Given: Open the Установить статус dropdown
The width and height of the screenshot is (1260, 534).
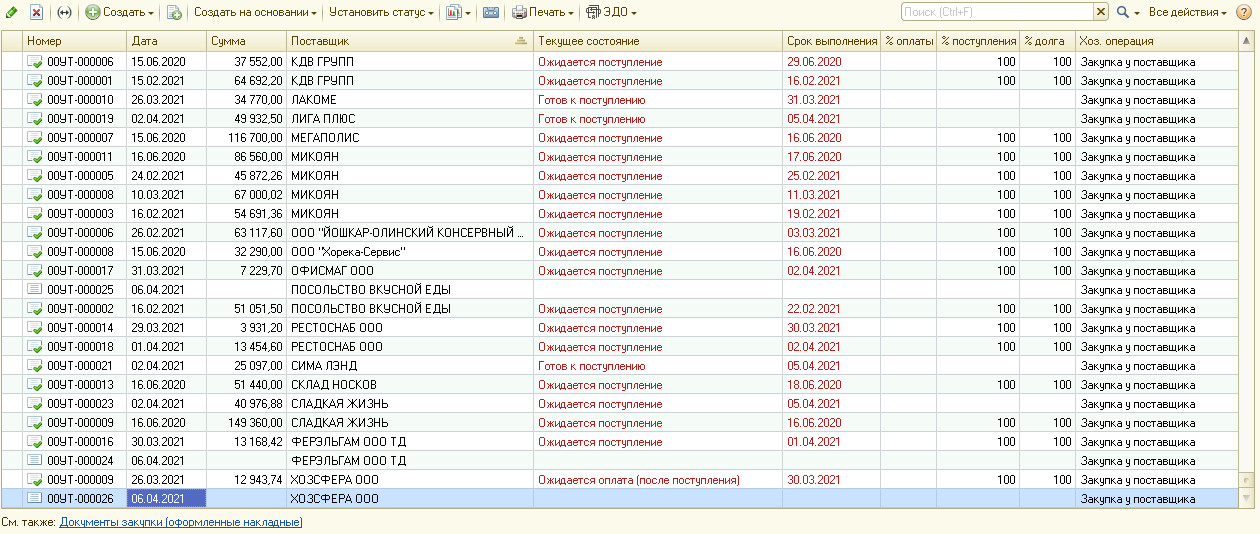Looking at the screenshot, I should point(381,12).
